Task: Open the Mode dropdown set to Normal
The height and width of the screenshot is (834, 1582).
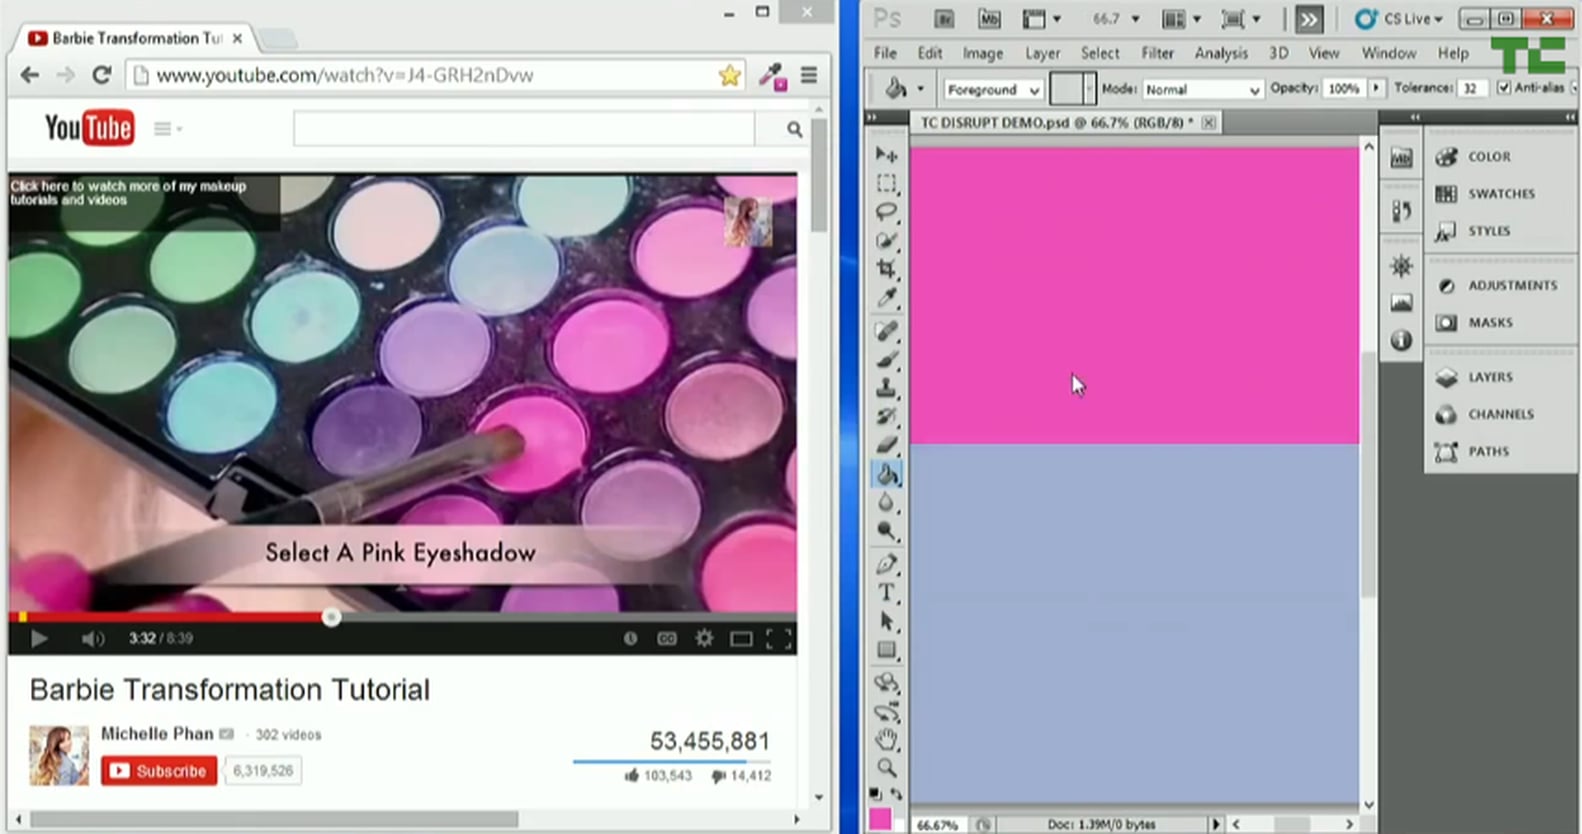Action: pos(1202,89)
